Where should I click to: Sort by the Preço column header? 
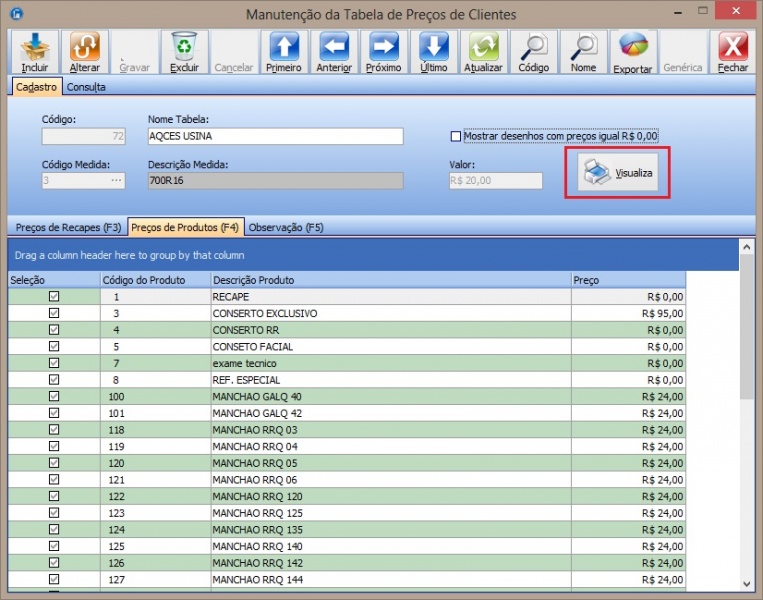(x=628, y=281)
